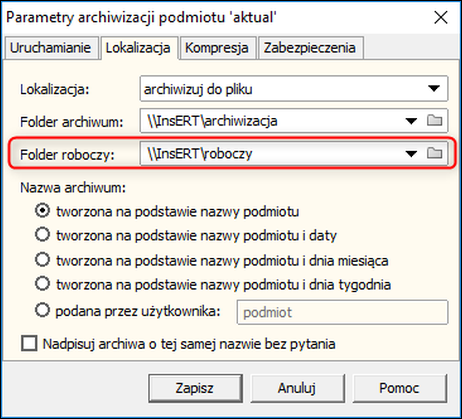Browse for Folder archiwum using folder icon
This screenshot has width=462, height=419.
[434, 120]
